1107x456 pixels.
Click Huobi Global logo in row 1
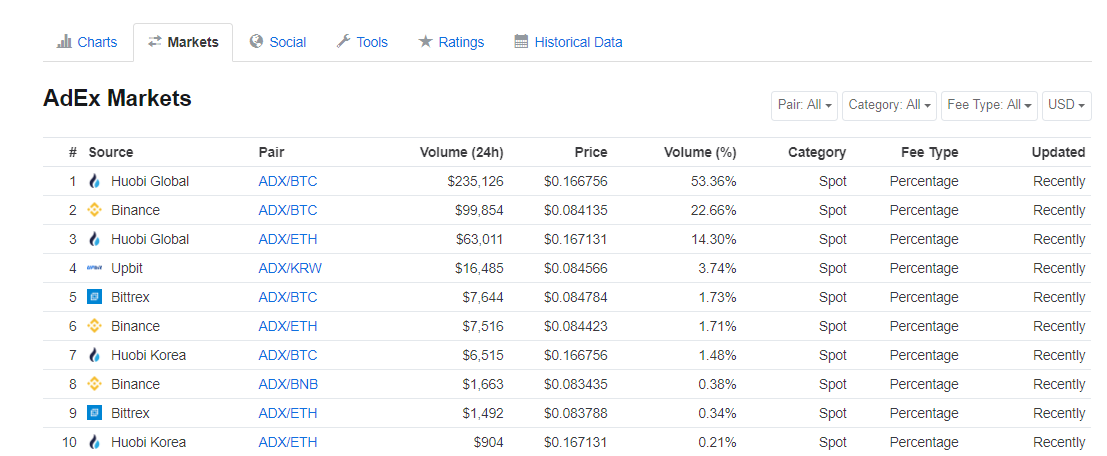[95, 181]
